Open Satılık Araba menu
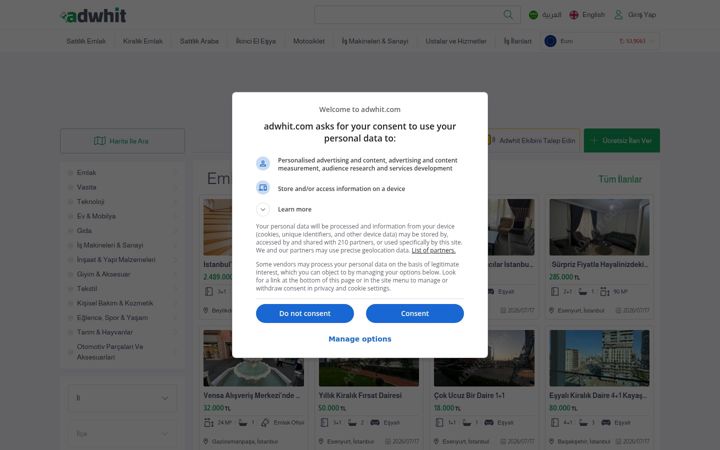Screen dimensions: 720x450 [x=199, y=41]
